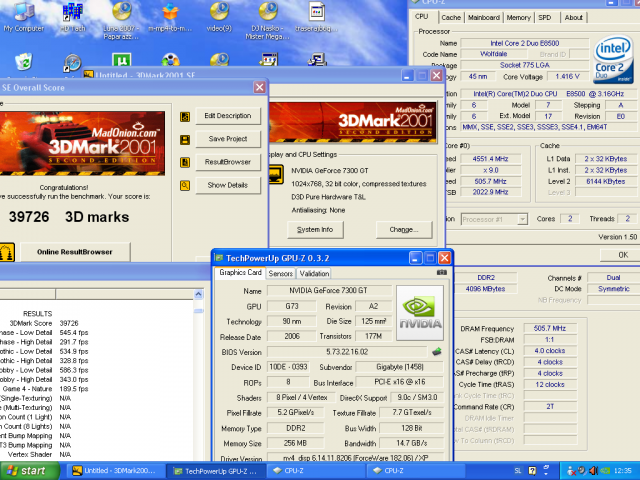Screen dimensions: 640x480
Task: Switch to Mainboard tab in CPU-Z
Action: tap(484, 18)
